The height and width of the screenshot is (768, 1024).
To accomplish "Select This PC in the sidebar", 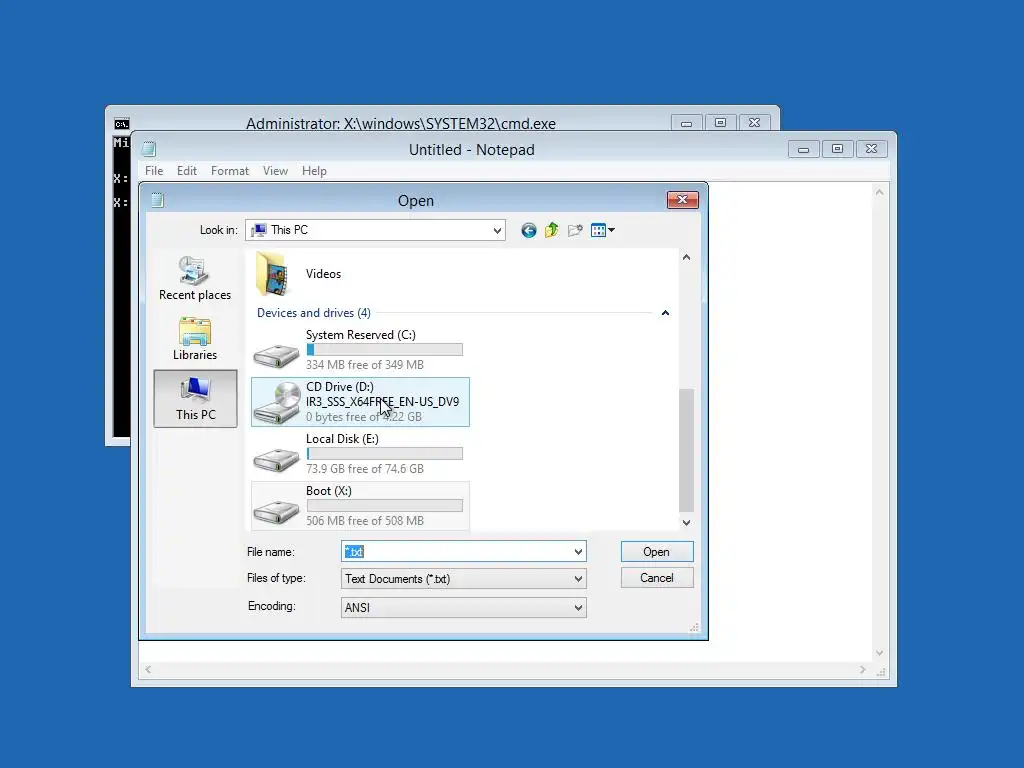I will [x=195, y=398].
